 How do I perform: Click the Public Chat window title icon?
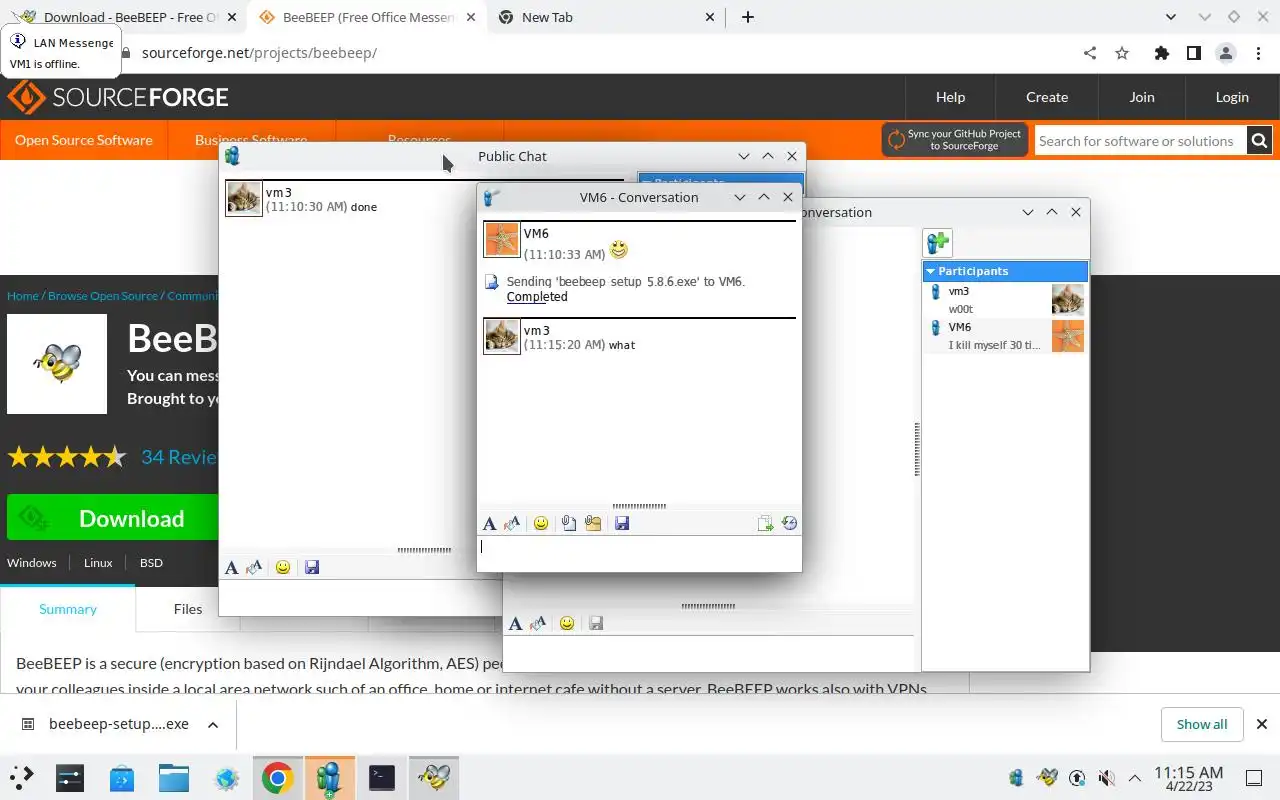tap(233, 156)
